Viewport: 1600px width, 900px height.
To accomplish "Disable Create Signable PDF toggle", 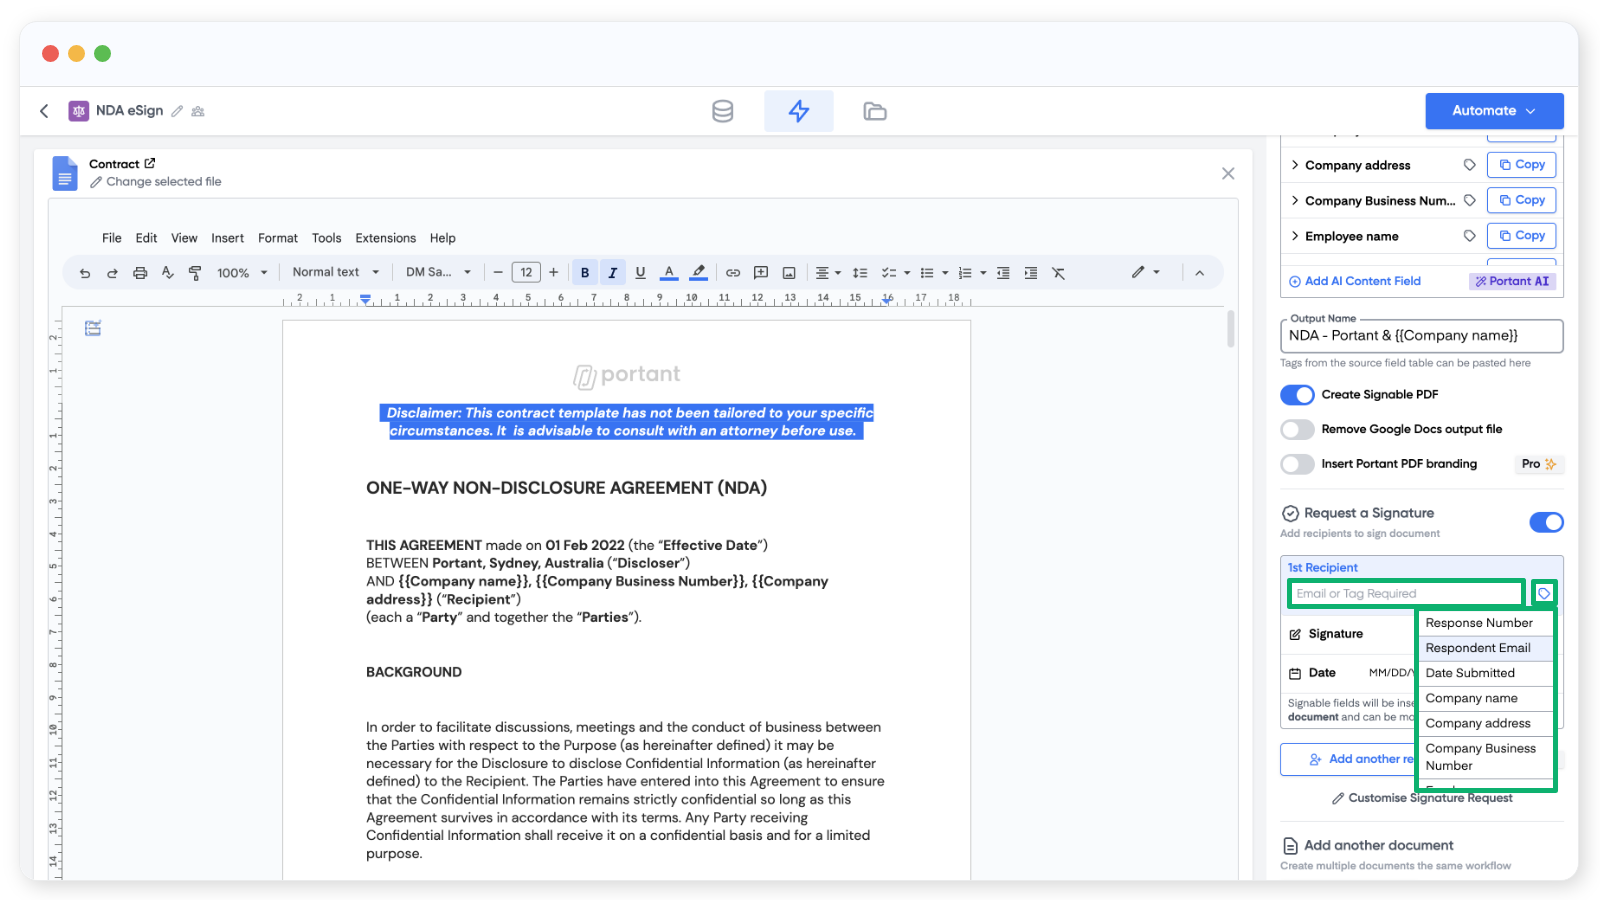I will pos(1297,395).
